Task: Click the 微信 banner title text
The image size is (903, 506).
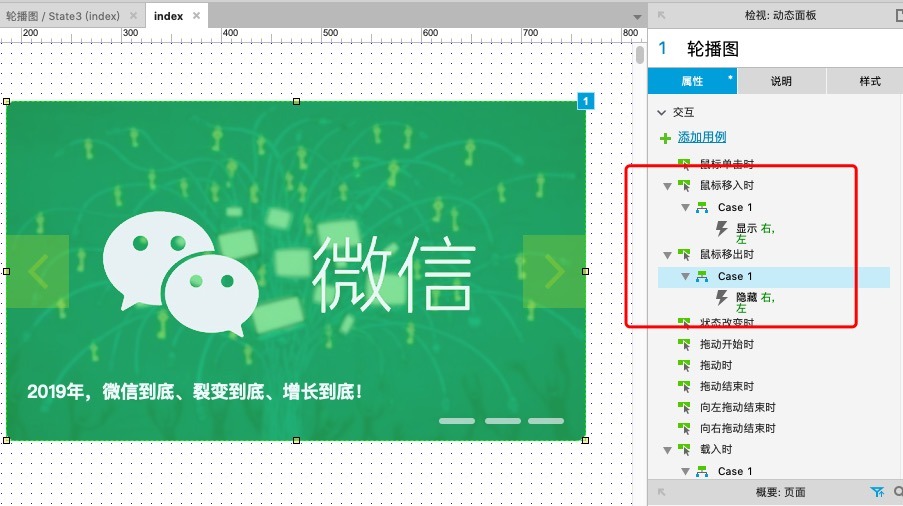Action: (394, 275)
